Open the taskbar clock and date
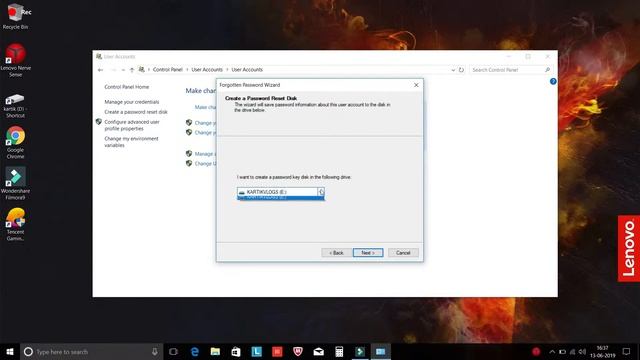Viewport: 640px width, 360px height. [x=602, y=351]
